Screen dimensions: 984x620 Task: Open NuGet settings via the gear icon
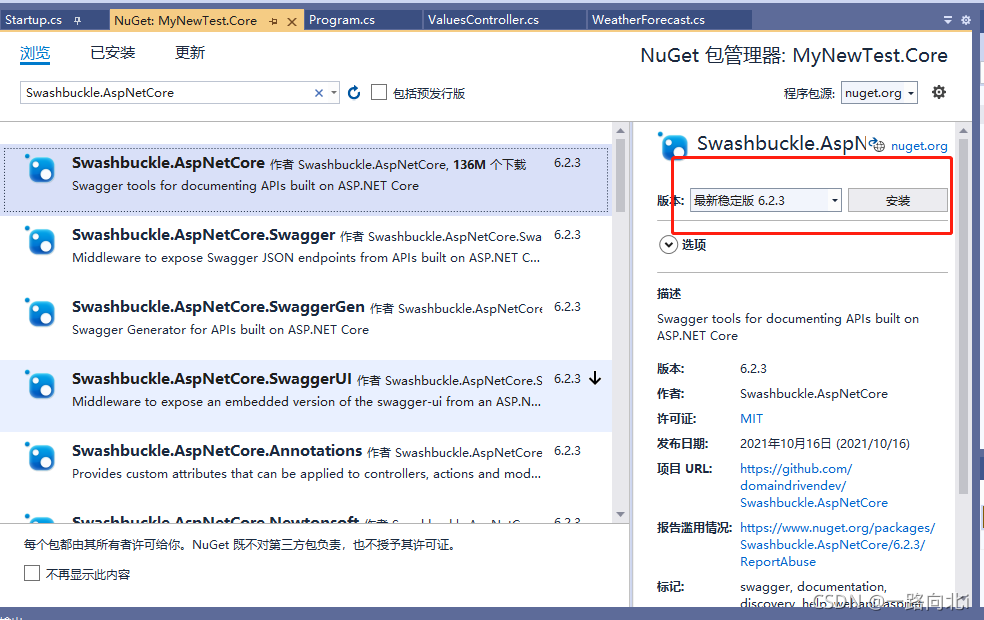pyautogui.click(x=938, y=92)
